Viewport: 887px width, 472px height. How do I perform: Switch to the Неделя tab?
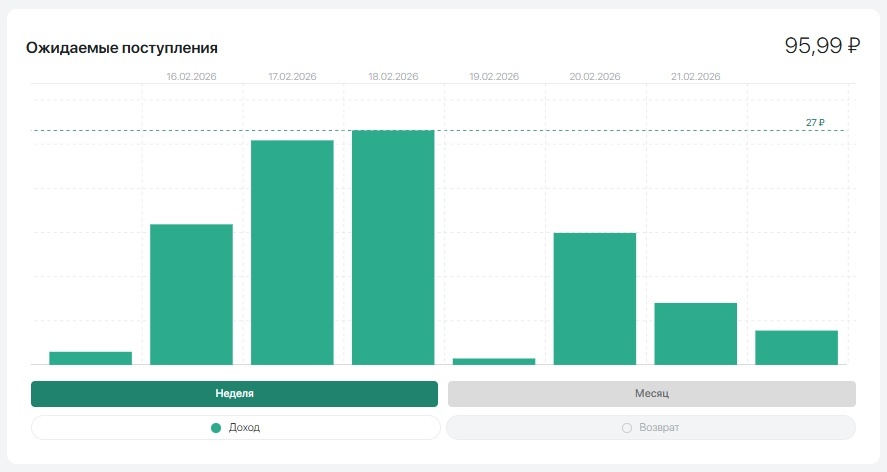pos(234,393)
